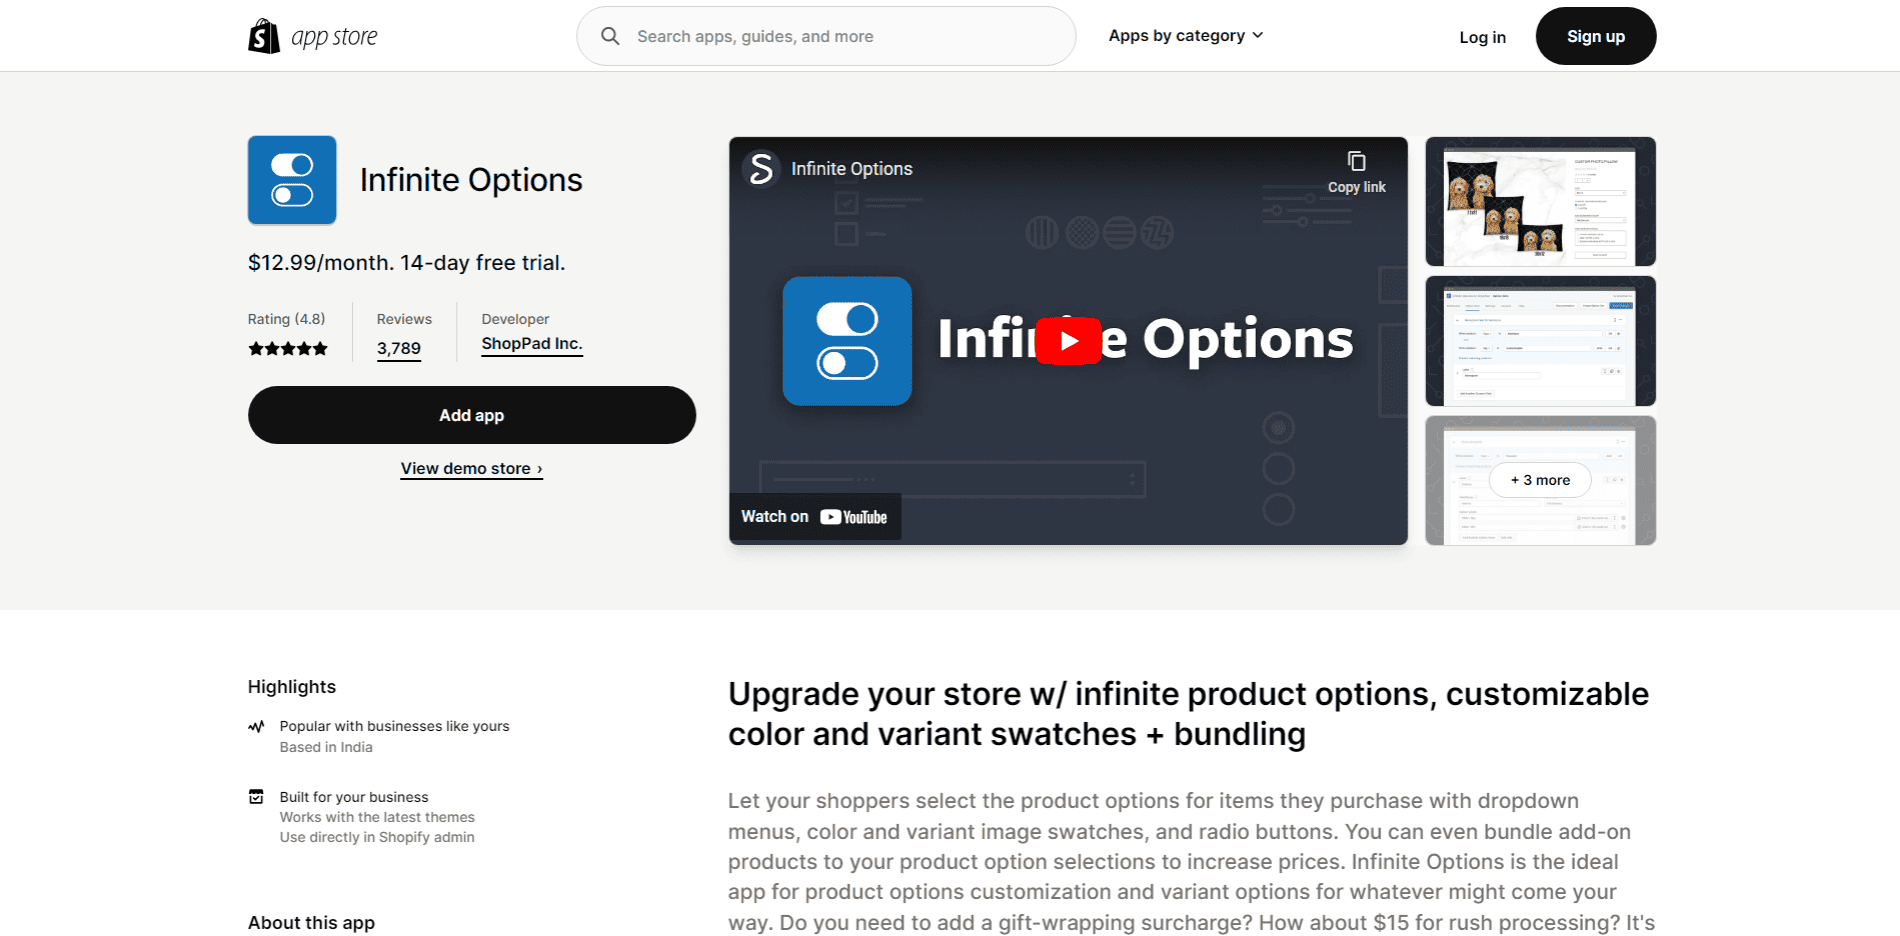The image size is (1900, 936).
Task: Click the search magnifier icon
Action: click(610, 36)
